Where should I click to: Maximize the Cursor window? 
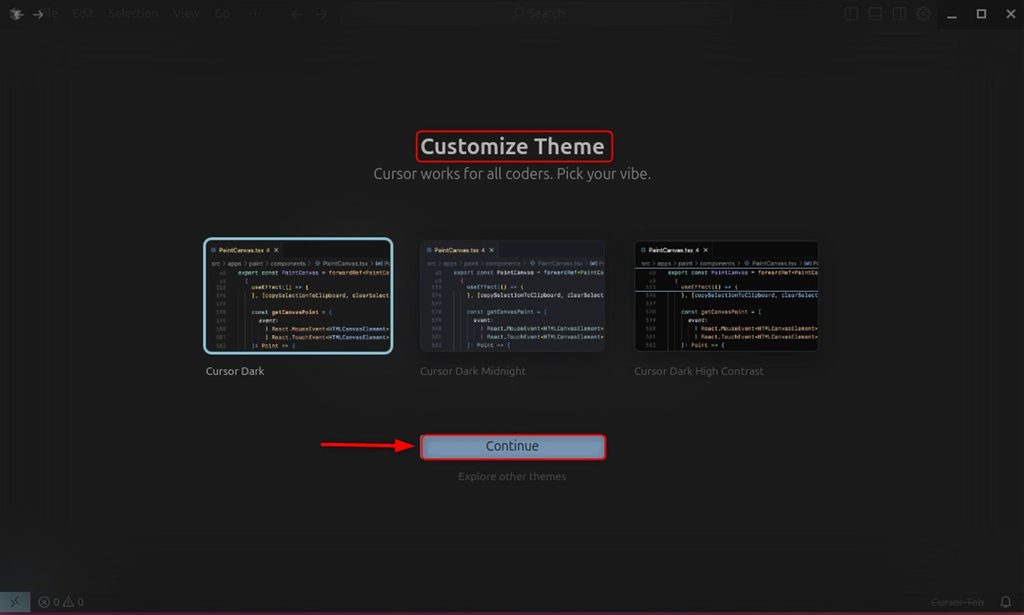tap(981, 14)
